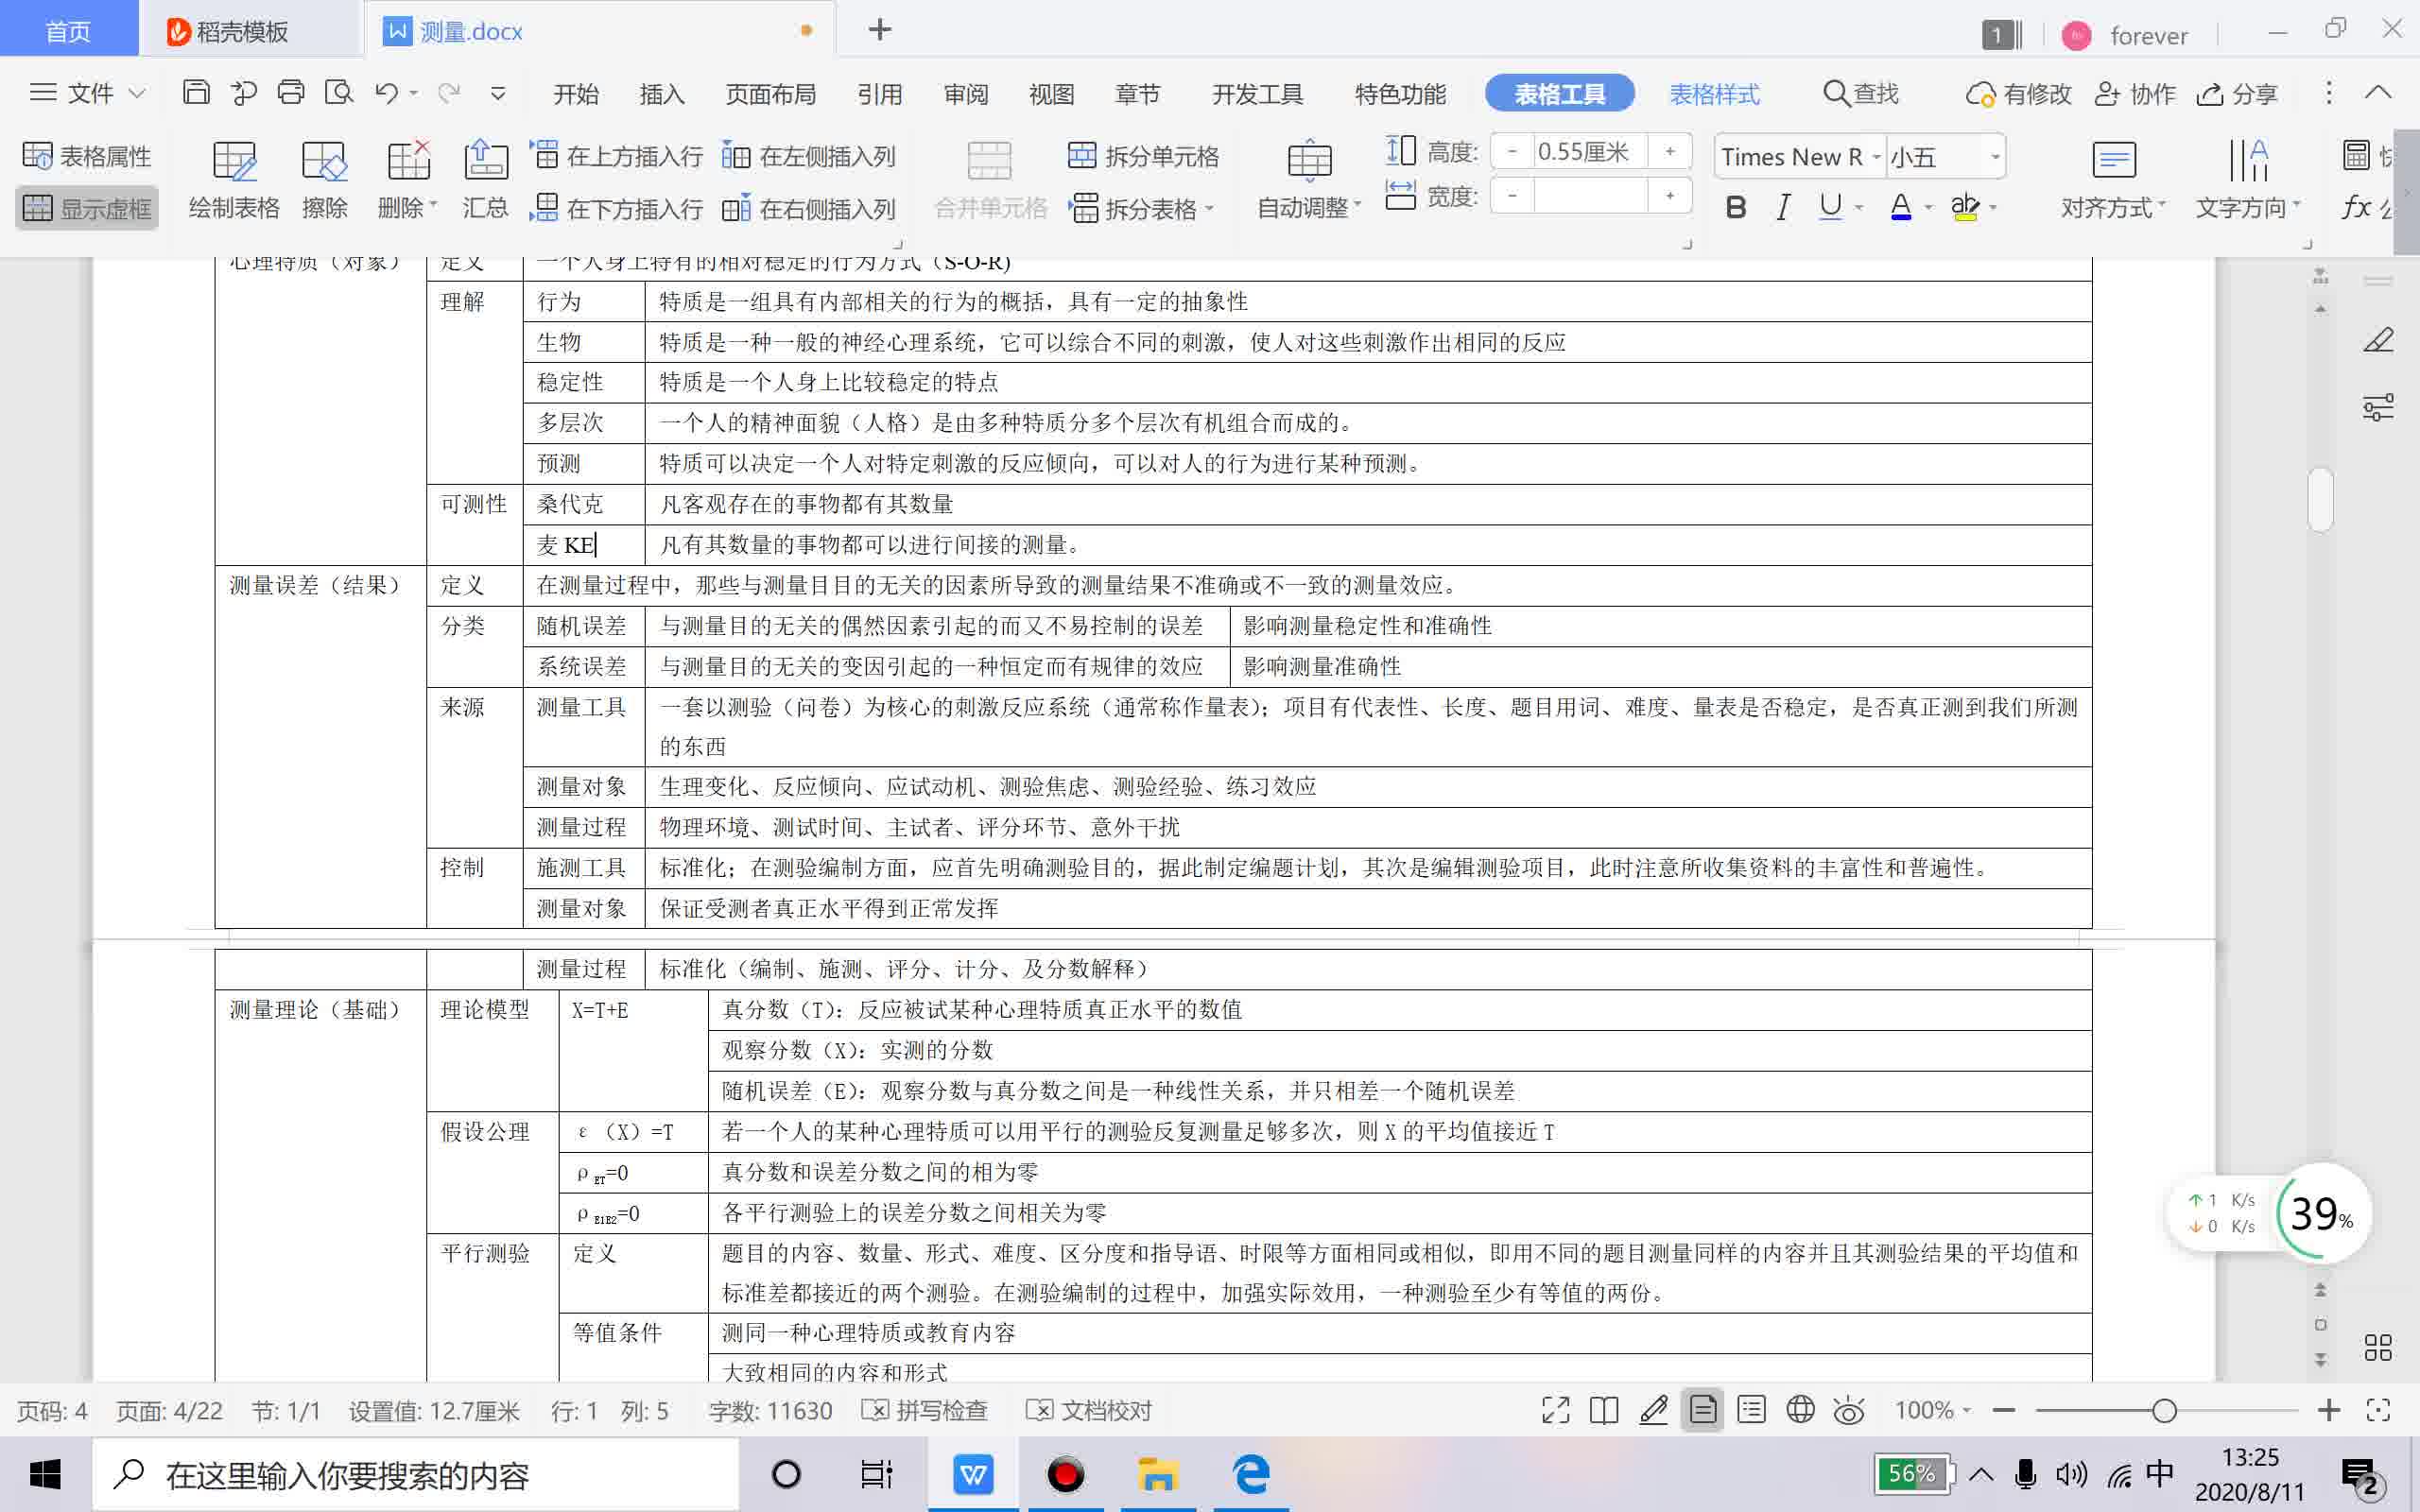Image resolution: width=2420 pixels, height=1512 pixels.
Task: Click the column width input field
Action: point(1591,194)
